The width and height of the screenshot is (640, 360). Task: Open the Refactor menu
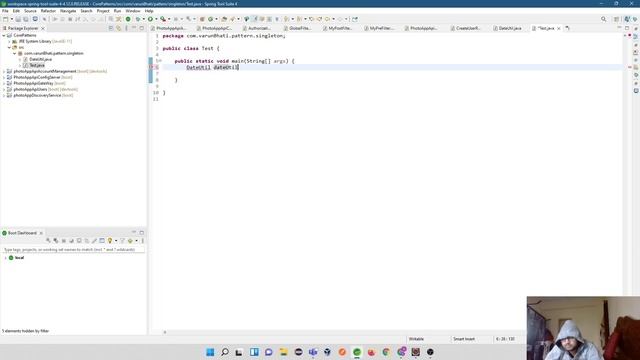coord(48,11)
